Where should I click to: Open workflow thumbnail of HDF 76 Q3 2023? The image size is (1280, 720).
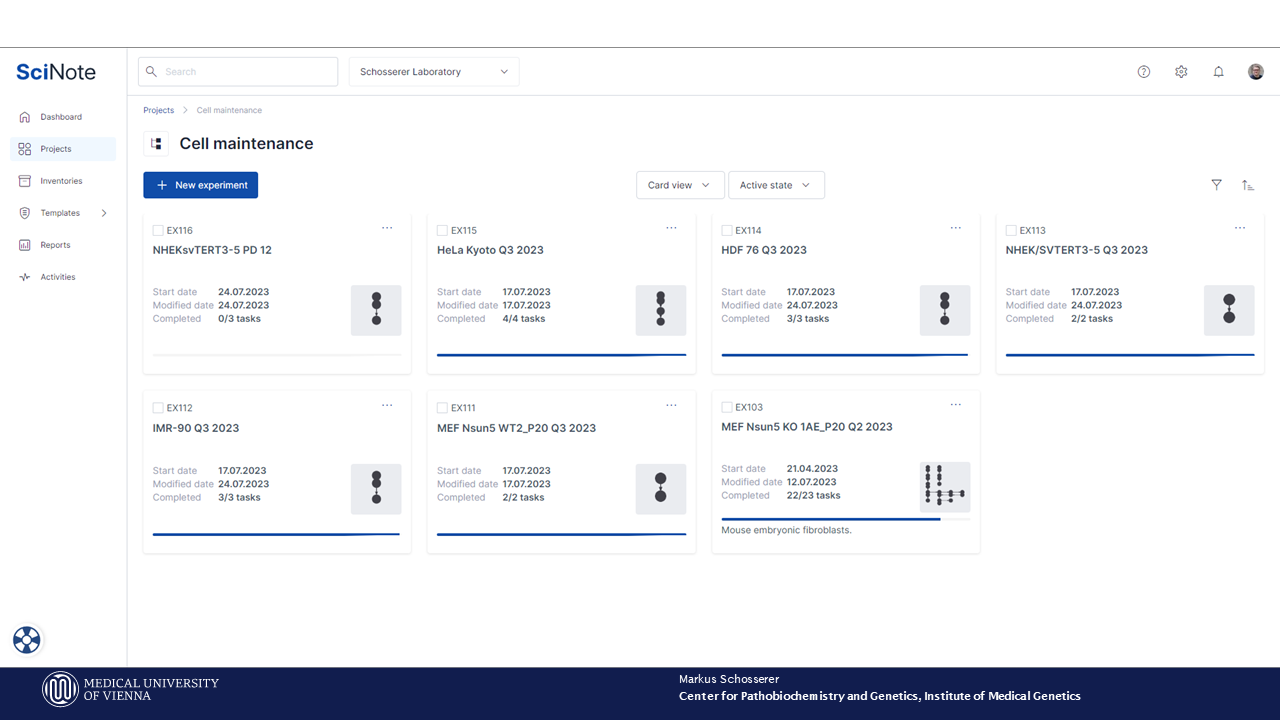(x=945, y=310)
